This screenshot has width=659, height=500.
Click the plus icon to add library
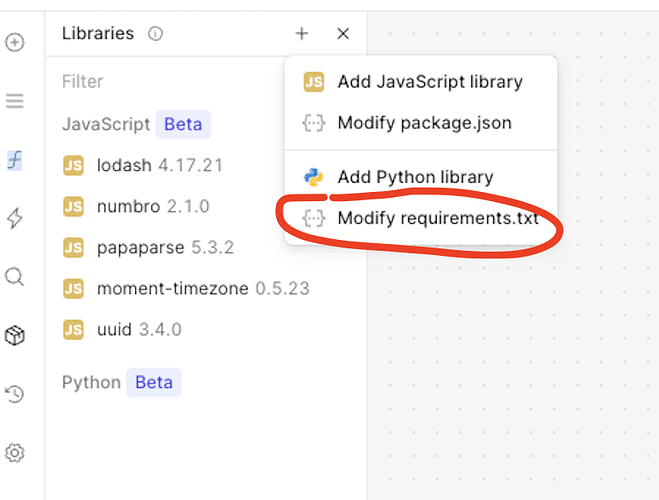point(301,34)
